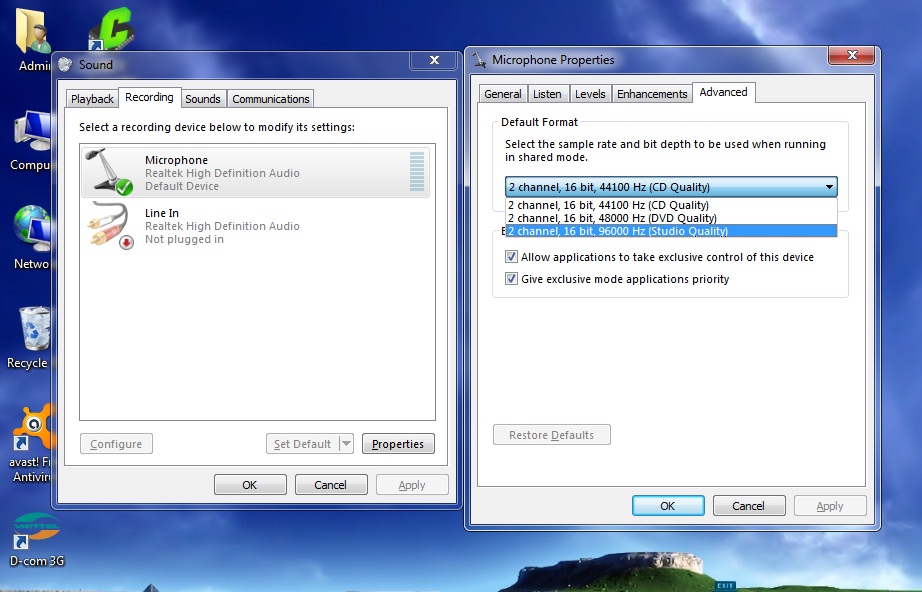922x592 pixels.
Task: Switch to the Communications tab
Action: (270, 99)
